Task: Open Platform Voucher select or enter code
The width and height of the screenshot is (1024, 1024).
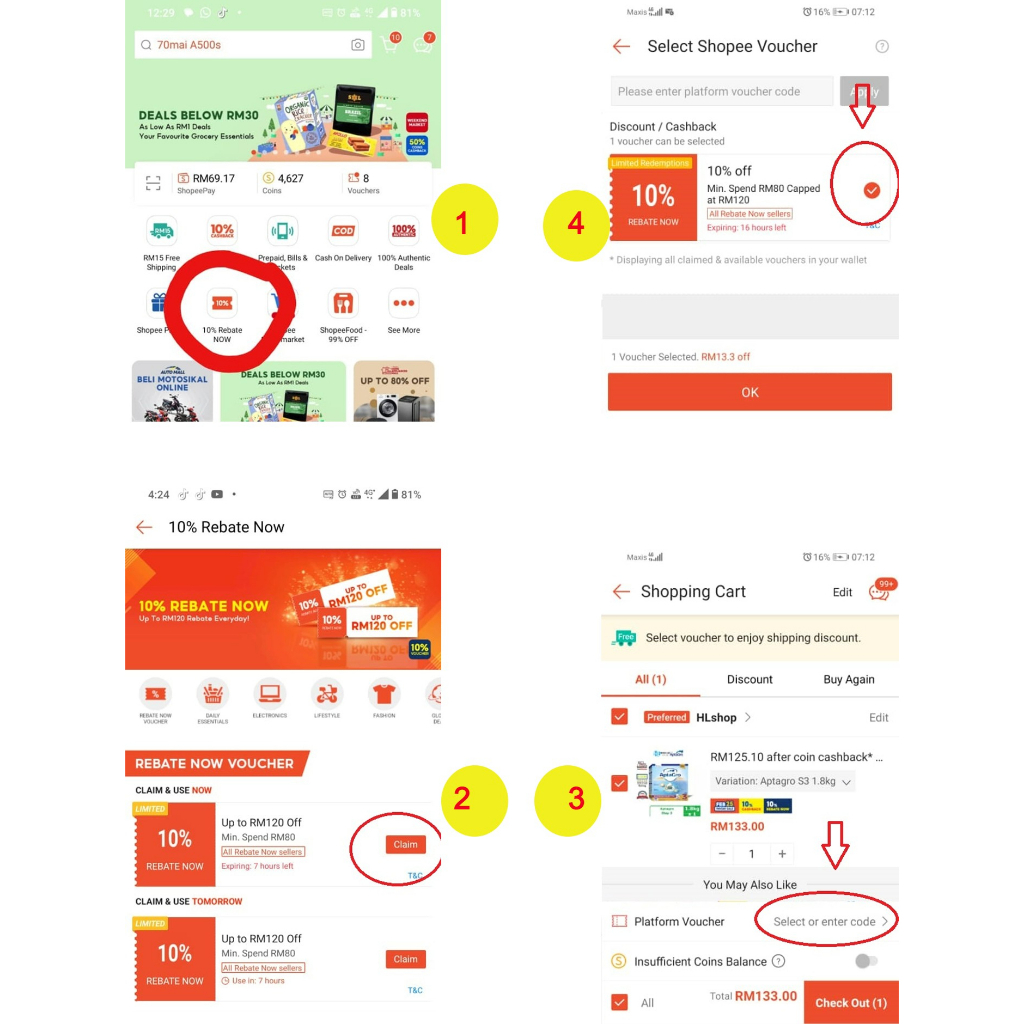Action: [x=830, y=921]
